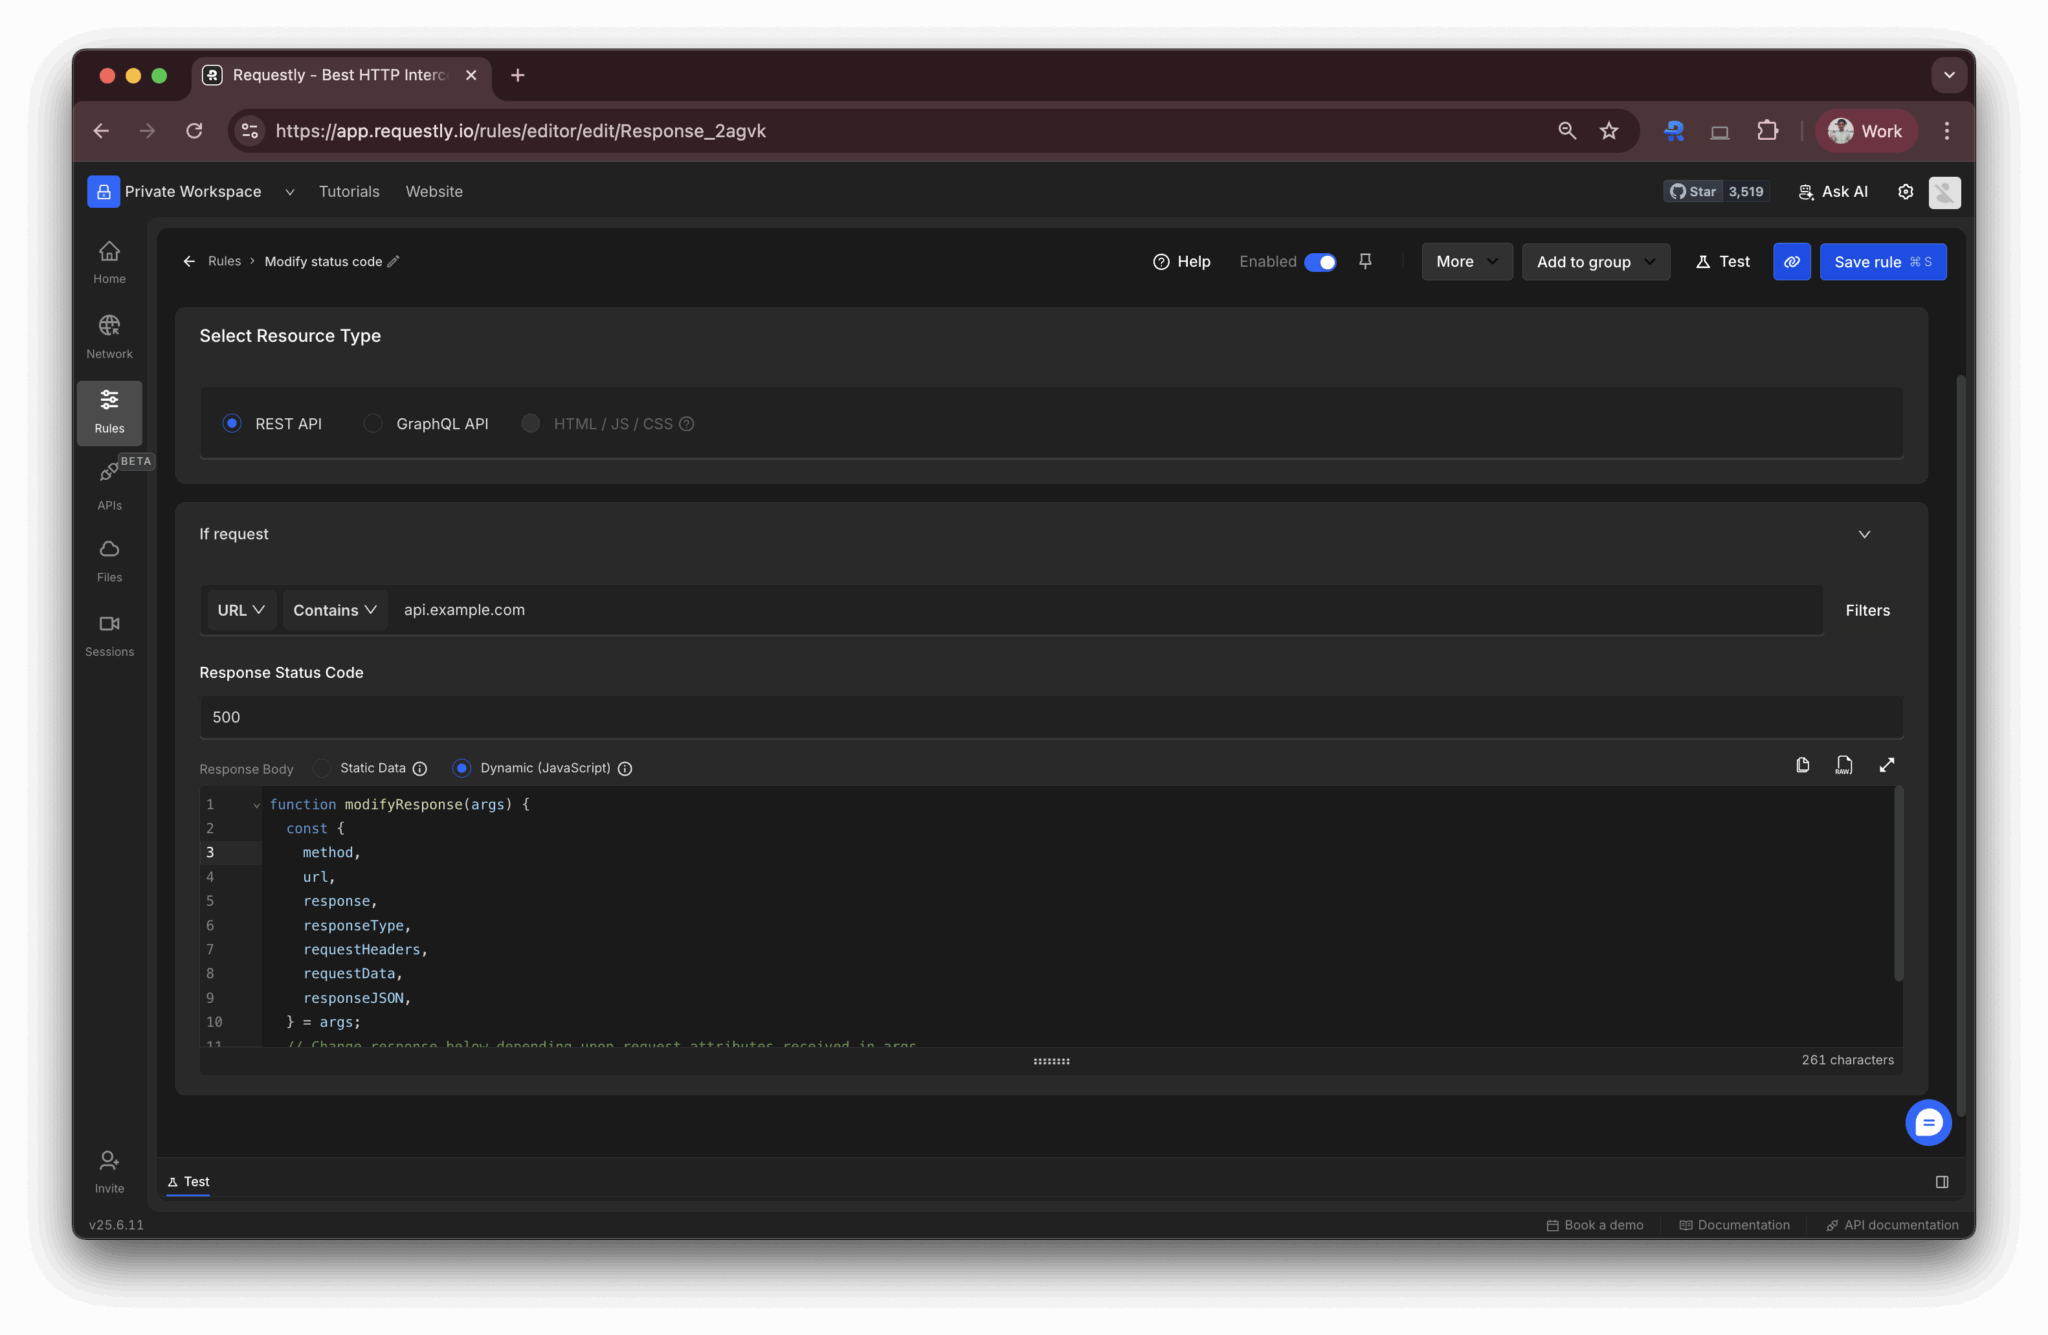
Task: Open workspace settings via the gear icon
Action: click(x=1905, y=191)
